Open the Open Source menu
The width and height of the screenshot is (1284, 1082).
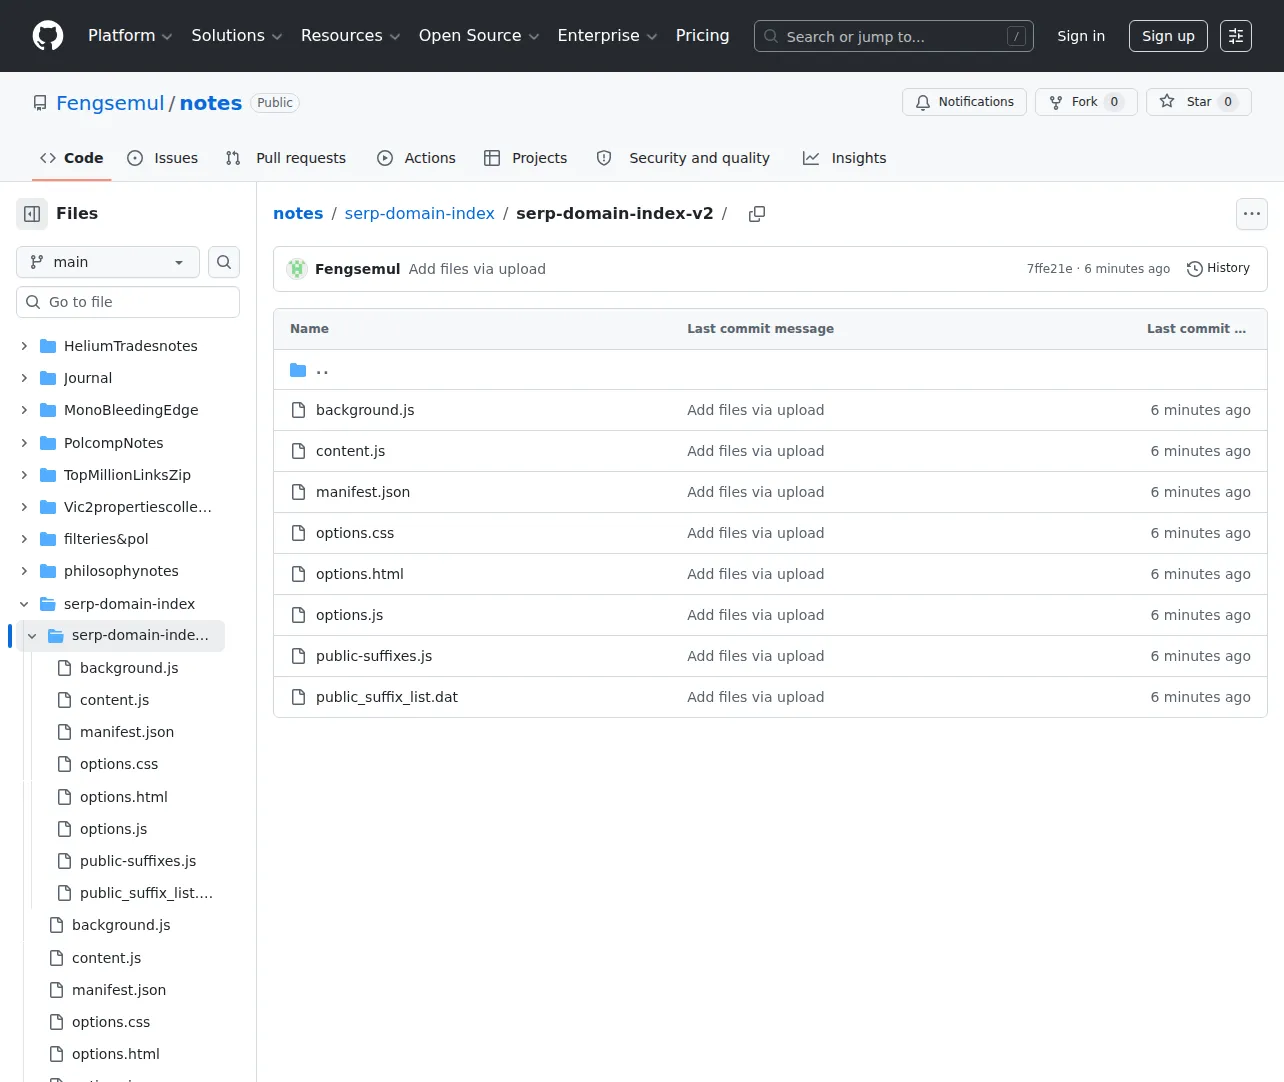[x=479, y=36]
